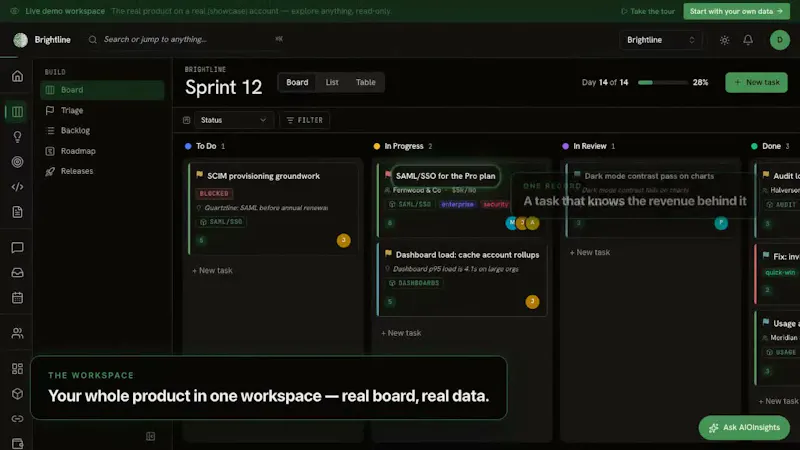Open the grid apps icon in the left rail
The width and height of the screenshot is (800, 450).
coord(17,368)
